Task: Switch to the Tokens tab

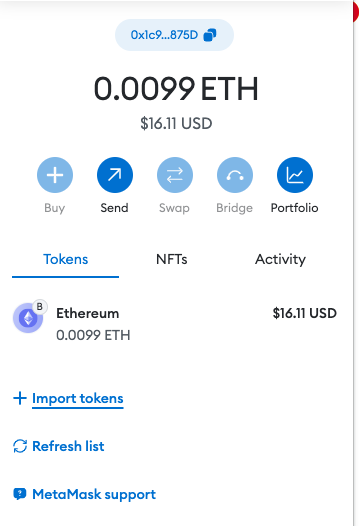Action: [65, 259]
